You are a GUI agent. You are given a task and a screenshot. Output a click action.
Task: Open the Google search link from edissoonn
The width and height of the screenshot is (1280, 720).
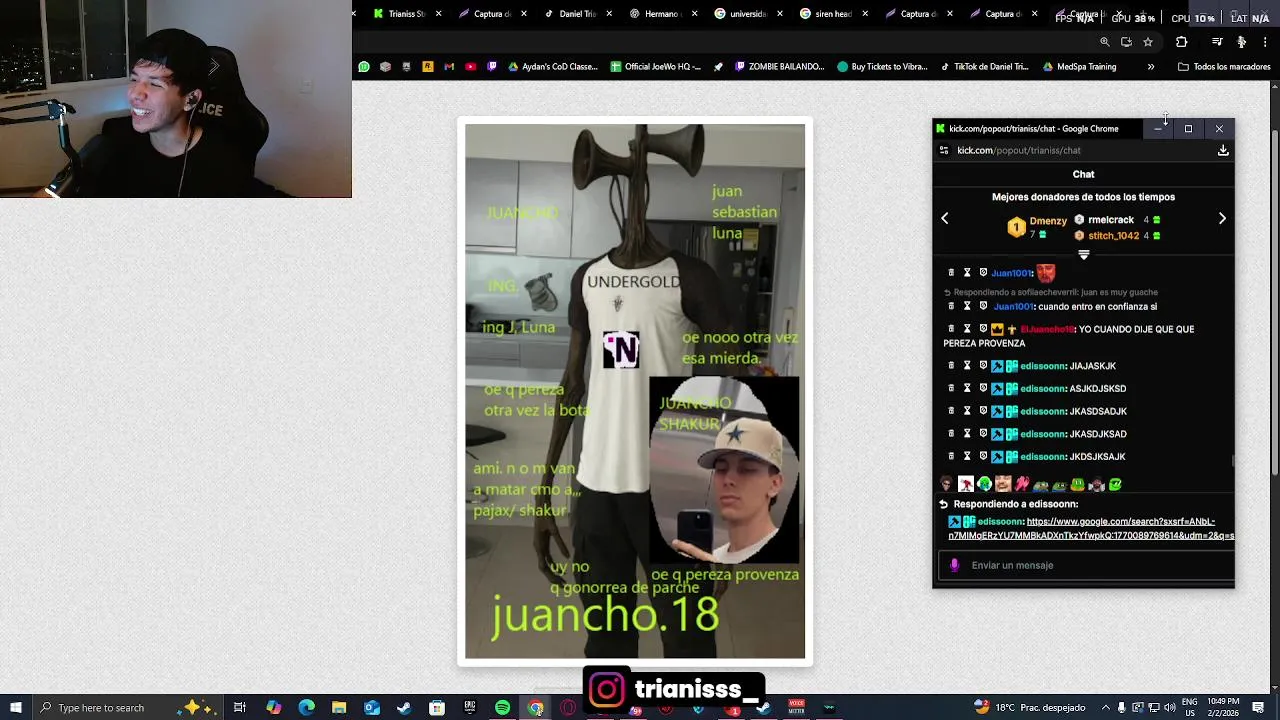1092,529
